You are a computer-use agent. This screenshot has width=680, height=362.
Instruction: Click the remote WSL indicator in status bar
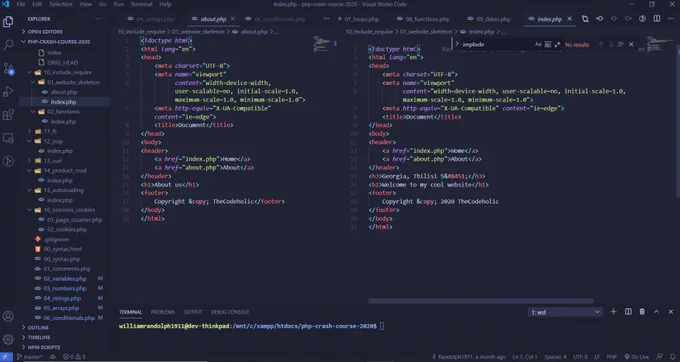click(x=6, y=357)
